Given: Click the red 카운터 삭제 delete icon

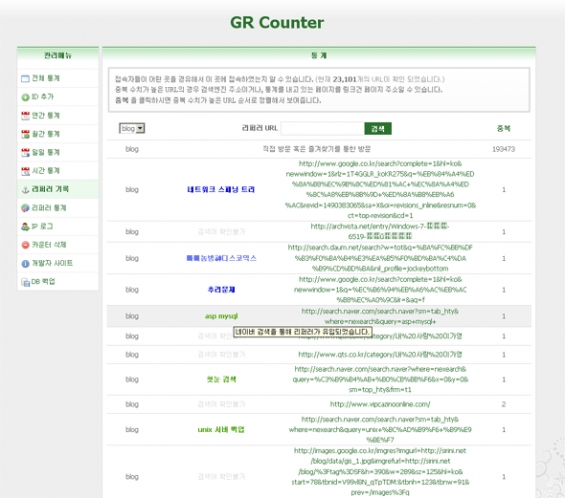Looking at the screenshot, I should 25,245.
